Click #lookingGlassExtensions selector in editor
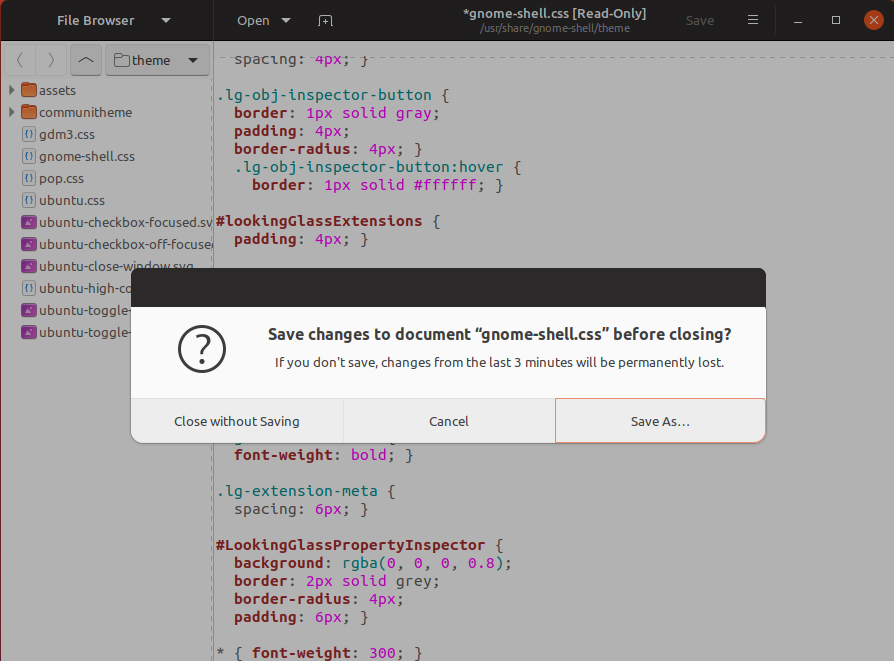This screenshot has width=894, height=661. click(x=319, y=221)
